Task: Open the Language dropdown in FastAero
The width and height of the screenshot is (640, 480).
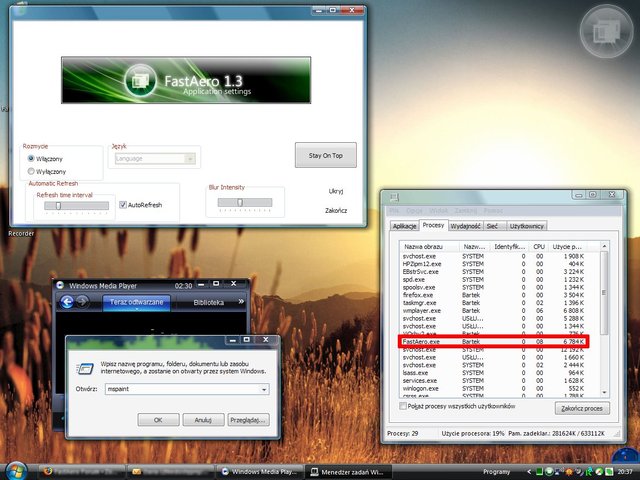Action: pyautogui.click(x=155, y=158)
